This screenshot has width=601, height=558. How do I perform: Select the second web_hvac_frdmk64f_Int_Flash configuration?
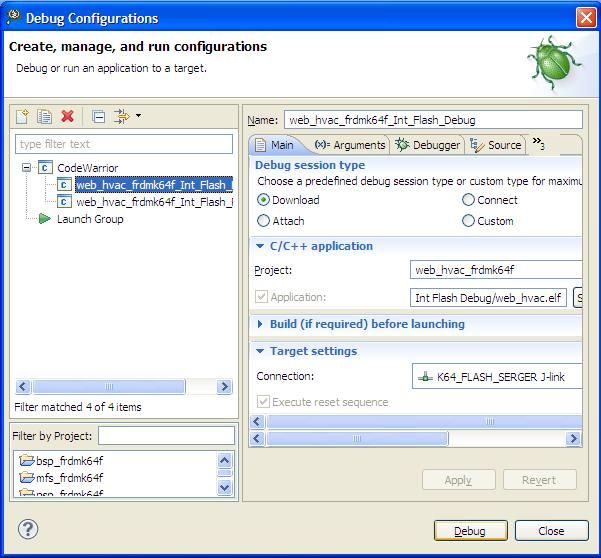(154, 202)
